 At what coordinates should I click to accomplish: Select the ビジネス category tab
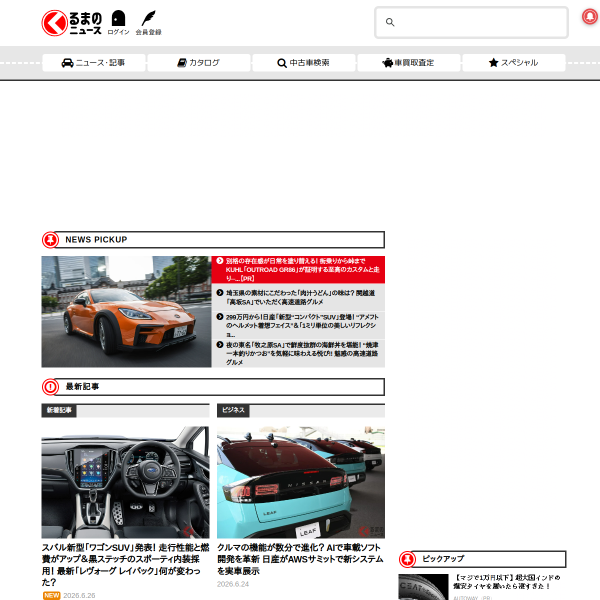pos(233,410)
